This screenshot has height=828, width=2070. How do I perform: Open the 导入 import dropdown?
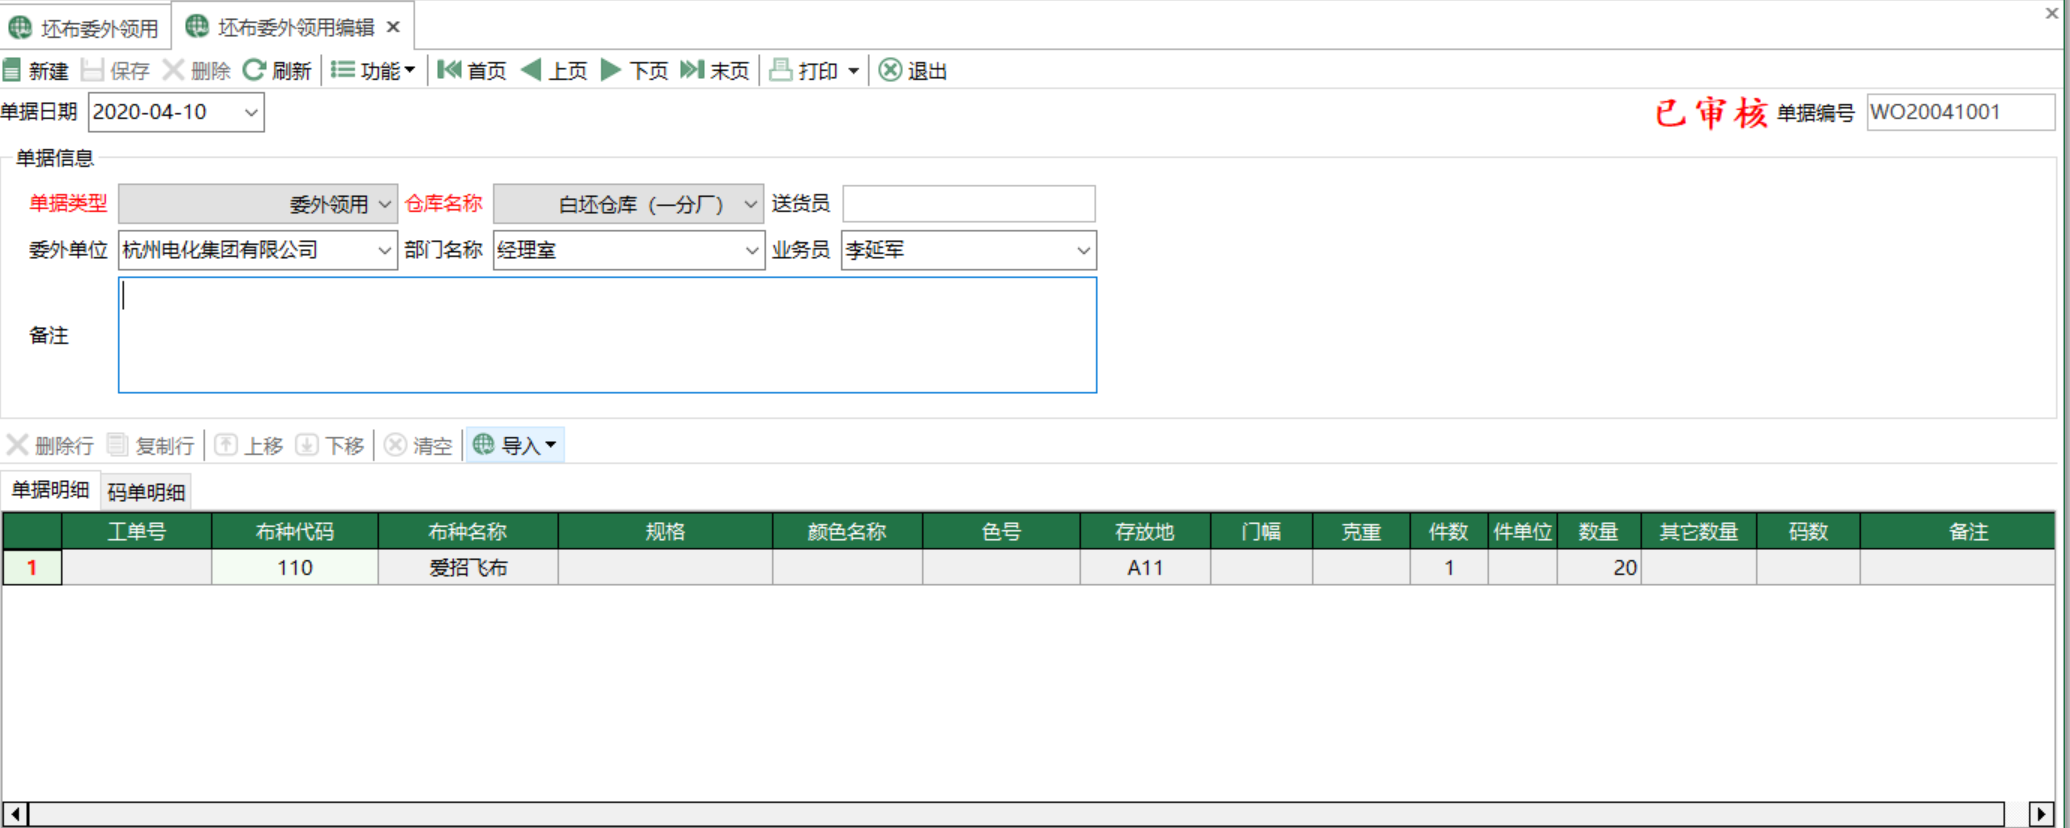coord(515,445)
